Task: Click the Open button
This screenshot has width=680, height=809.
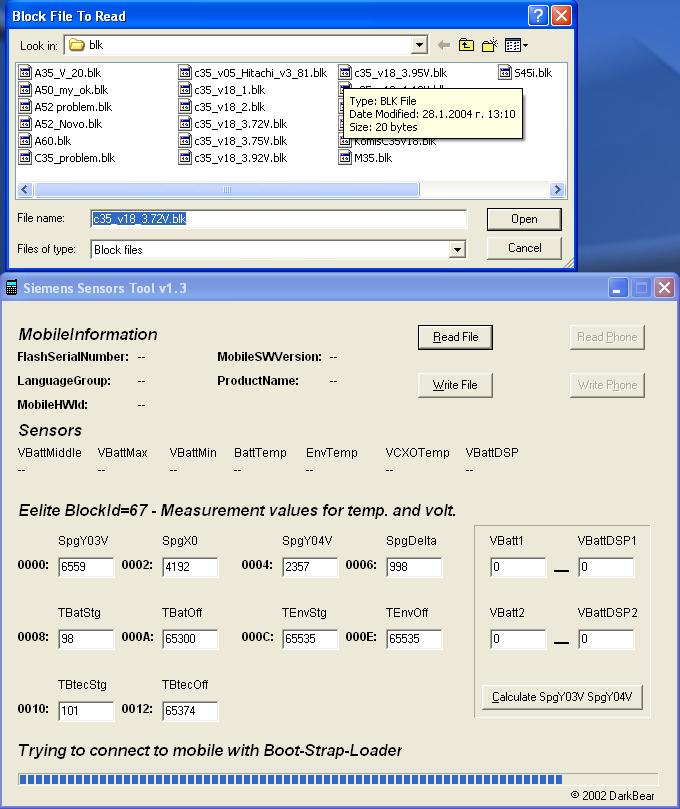Action: point(524,219)
